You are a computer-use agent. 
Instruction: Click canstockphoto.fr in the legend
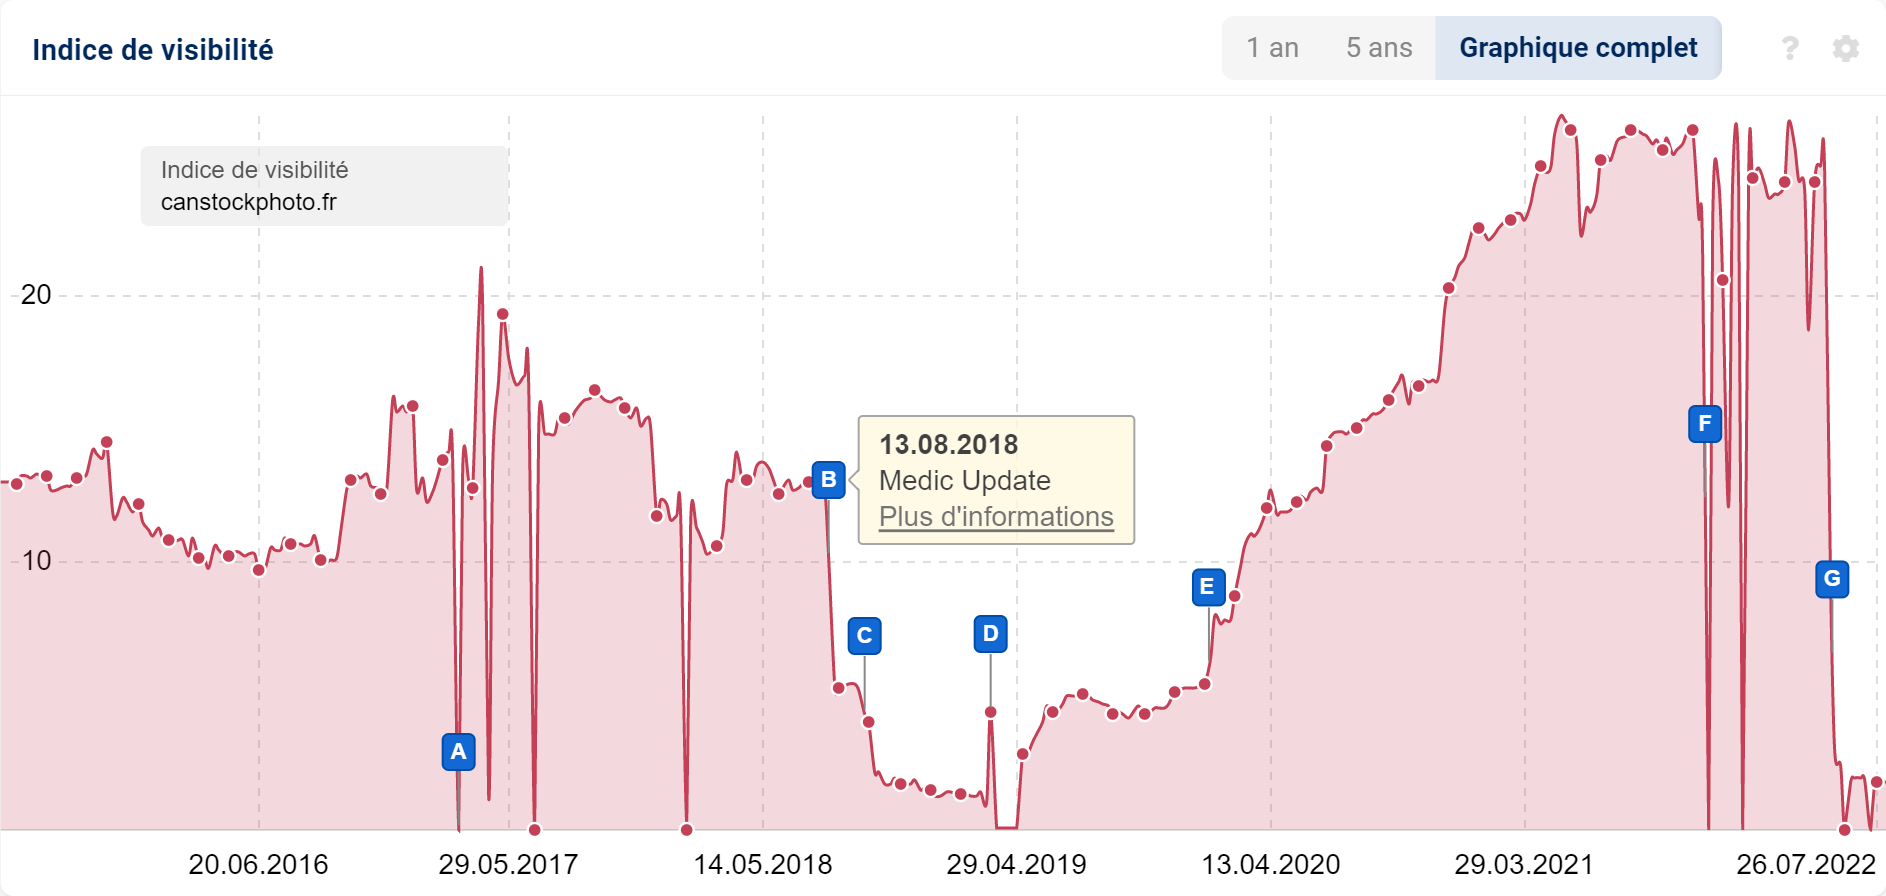249,202
